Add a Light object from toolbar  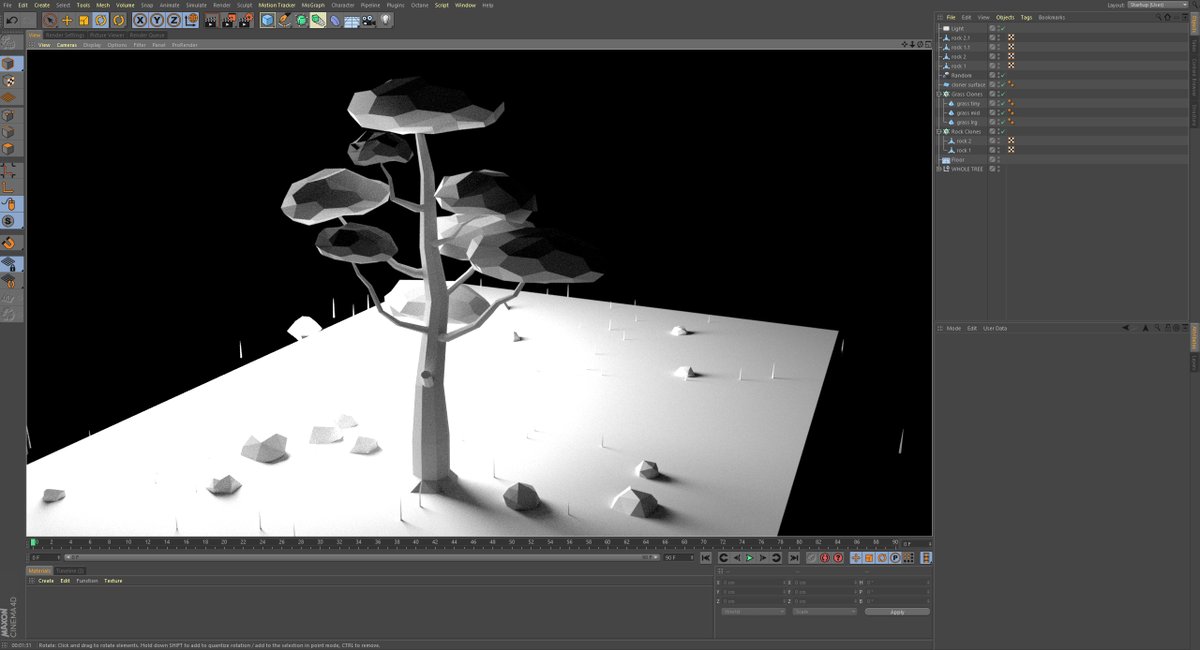click(x=385, y=20)
